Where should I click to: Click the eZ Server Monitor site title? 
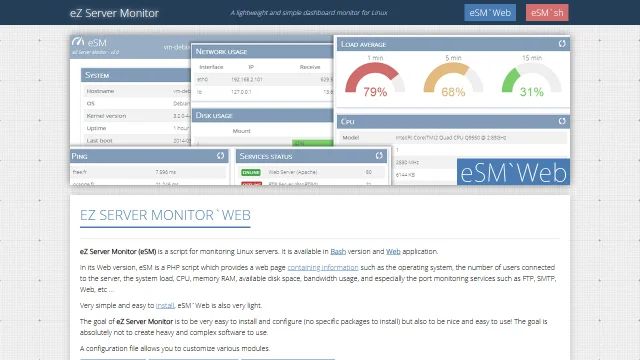pyautogui.click(x=114, y=13)
